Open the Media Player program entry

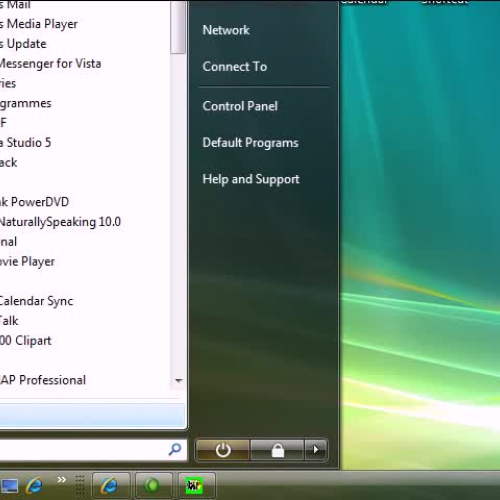(x=39, y=24)
